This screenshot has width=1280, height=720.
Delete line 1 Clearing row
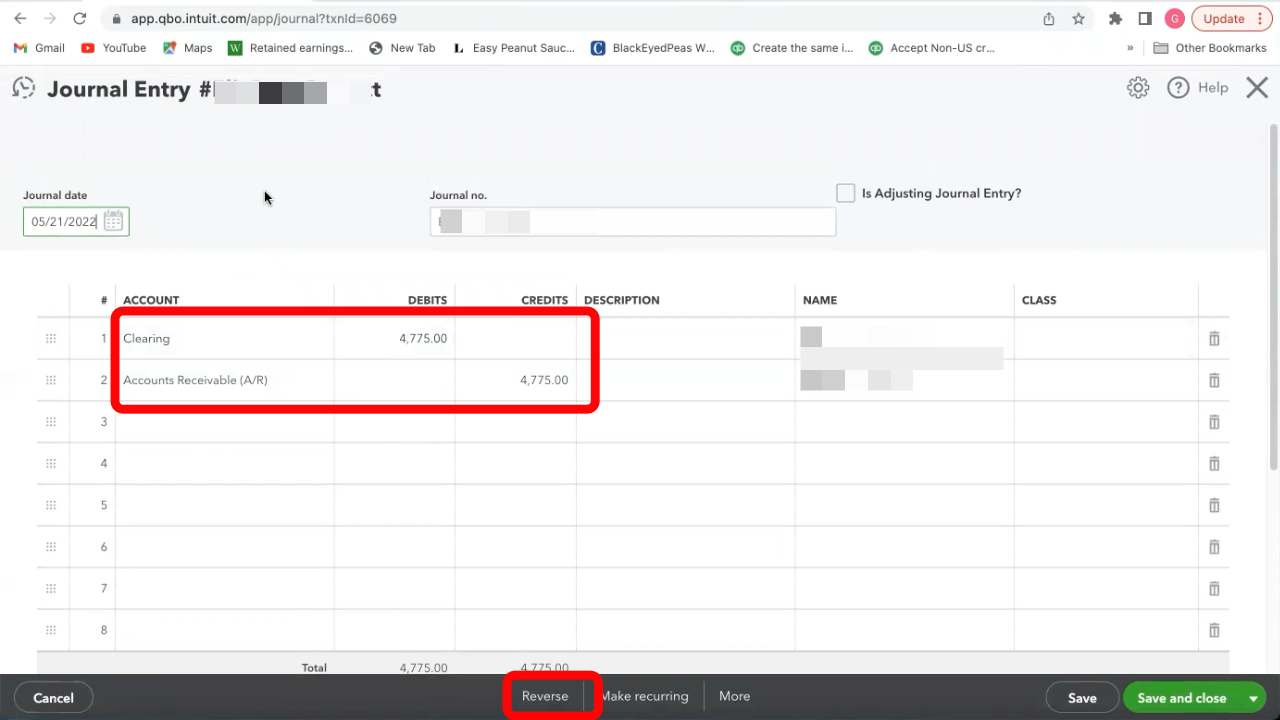[1214, 339]
